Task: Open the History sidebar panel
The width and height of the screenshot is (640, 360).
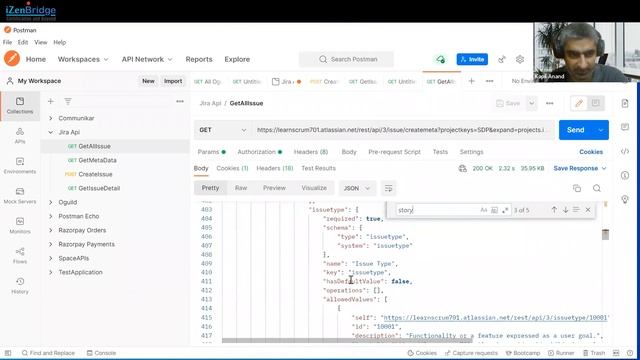Action: coord(20,286)
